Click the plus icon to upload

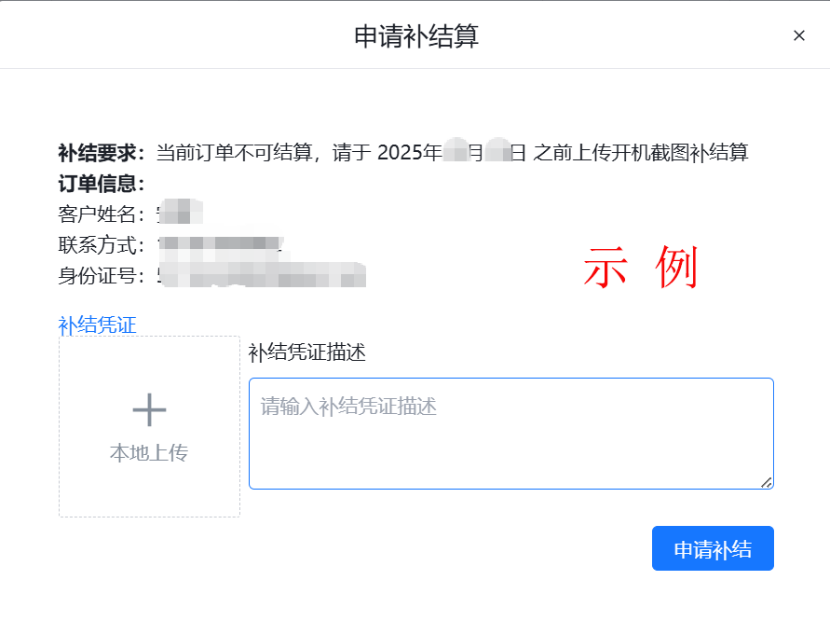click(x=149, y=410)
